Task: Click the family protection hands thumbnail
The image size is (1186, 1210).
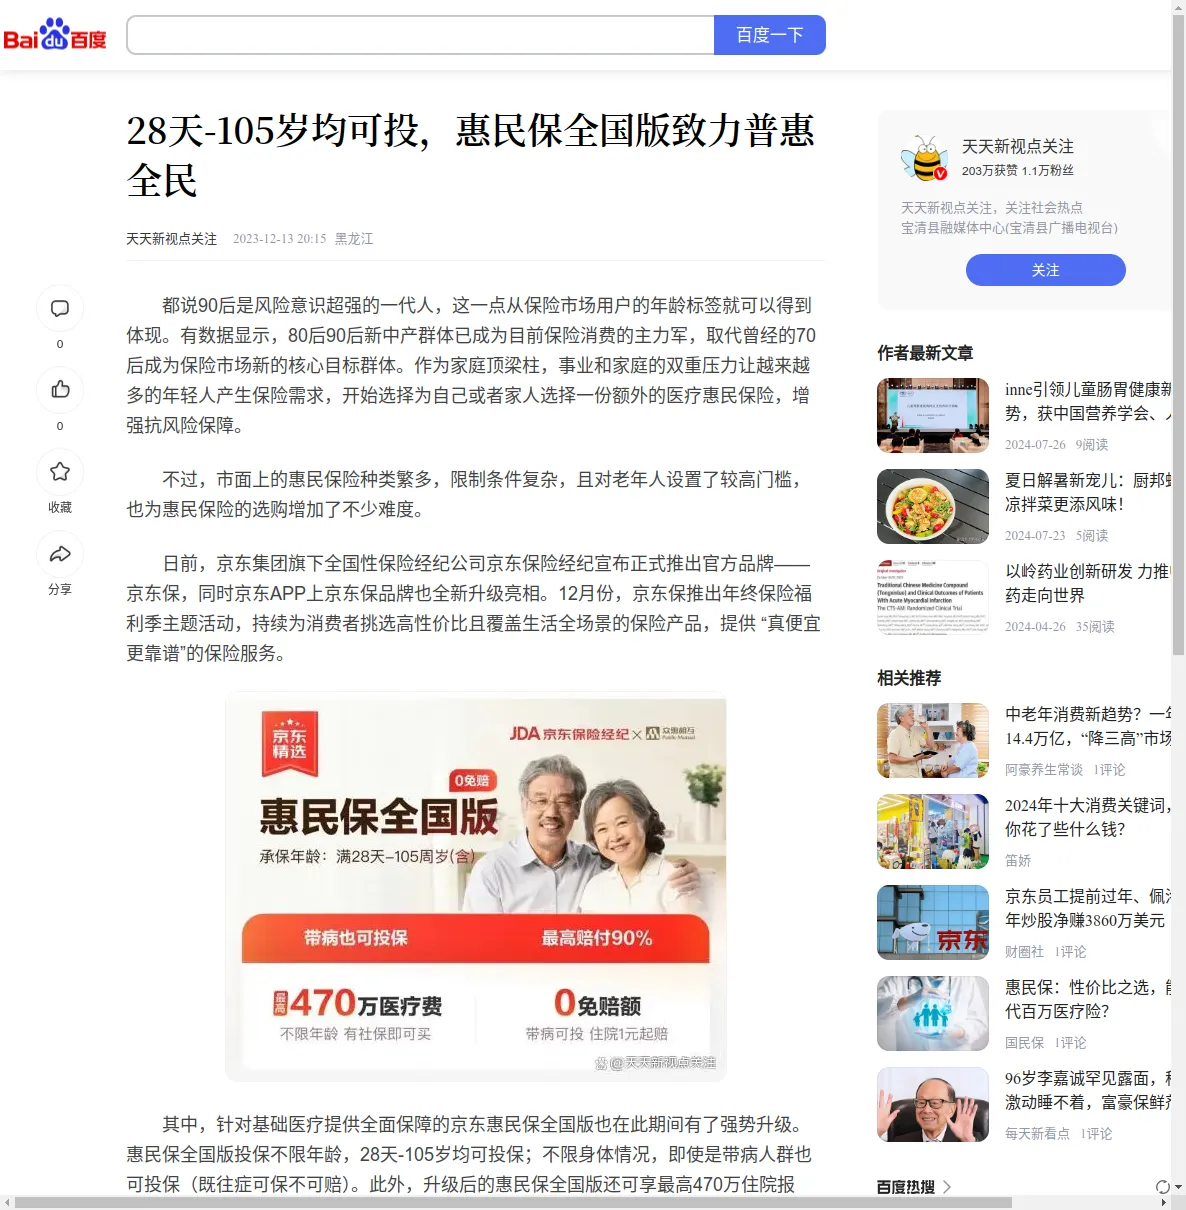Action: click(x=933, y=1013)
